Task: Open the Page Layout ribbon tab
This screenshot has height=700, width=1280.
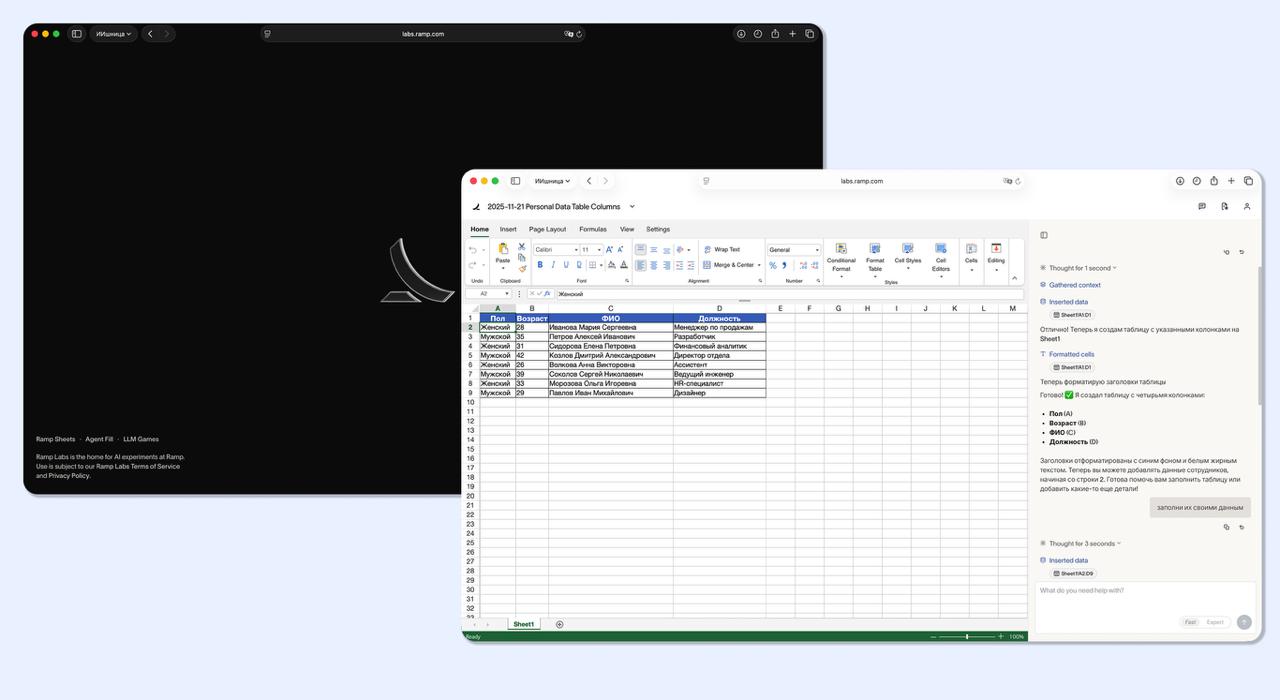Action: 548,229
